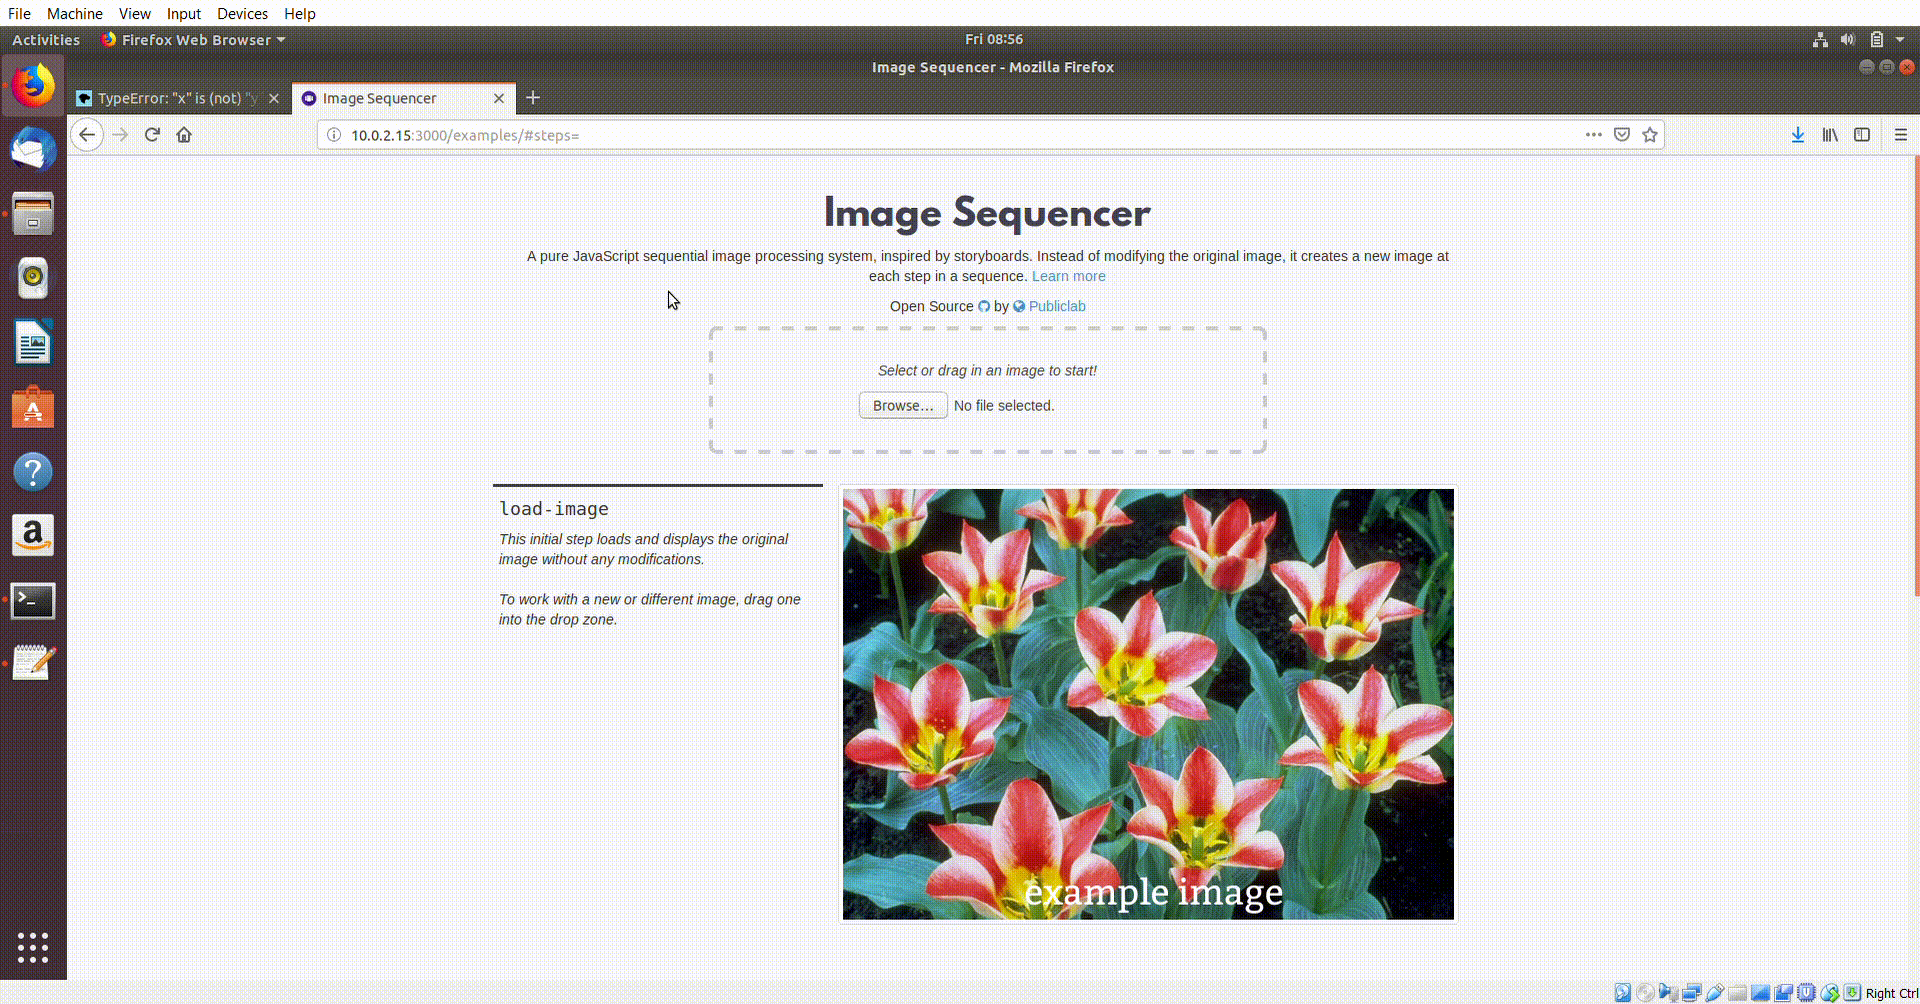Click 'Select or drag in an image to start!' text

987,371
